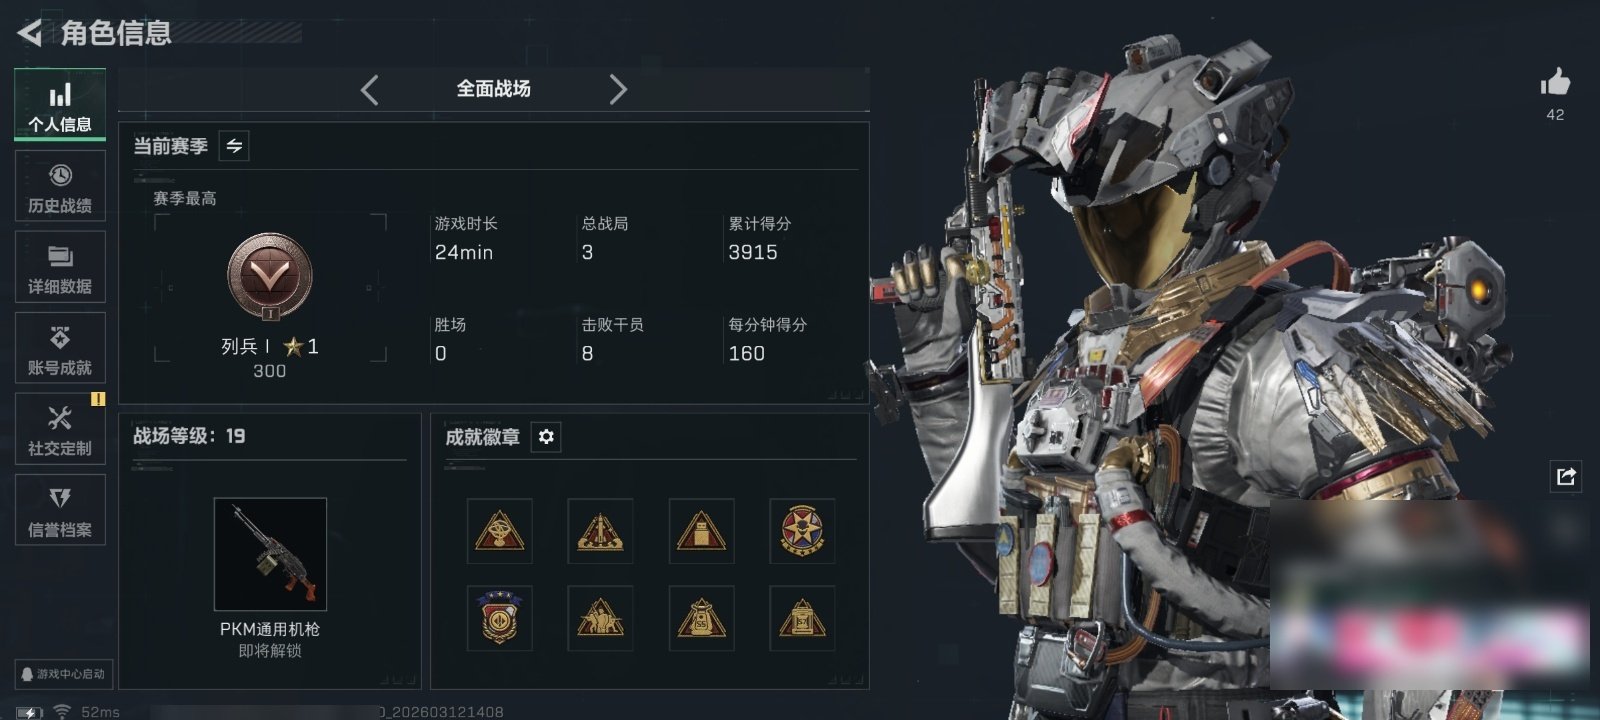This screenshot has width=1600, height=720.
Task: Click the 全面战场 mode title
Action: pos(494,89)
